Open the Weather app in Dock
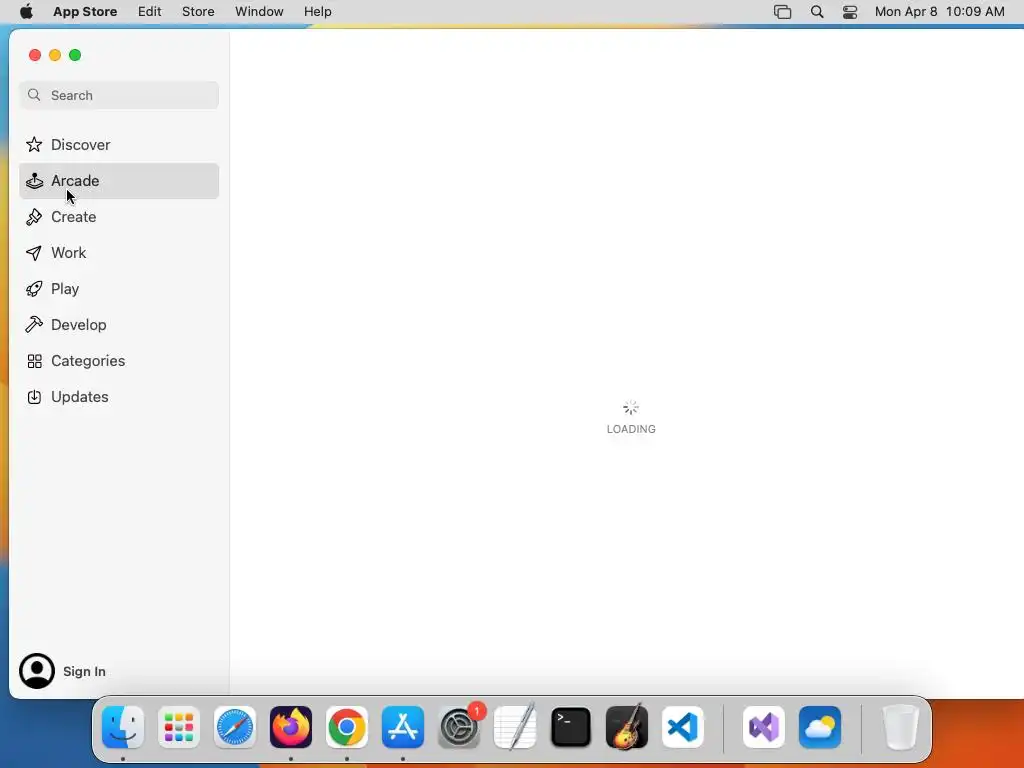 [820, 727]
